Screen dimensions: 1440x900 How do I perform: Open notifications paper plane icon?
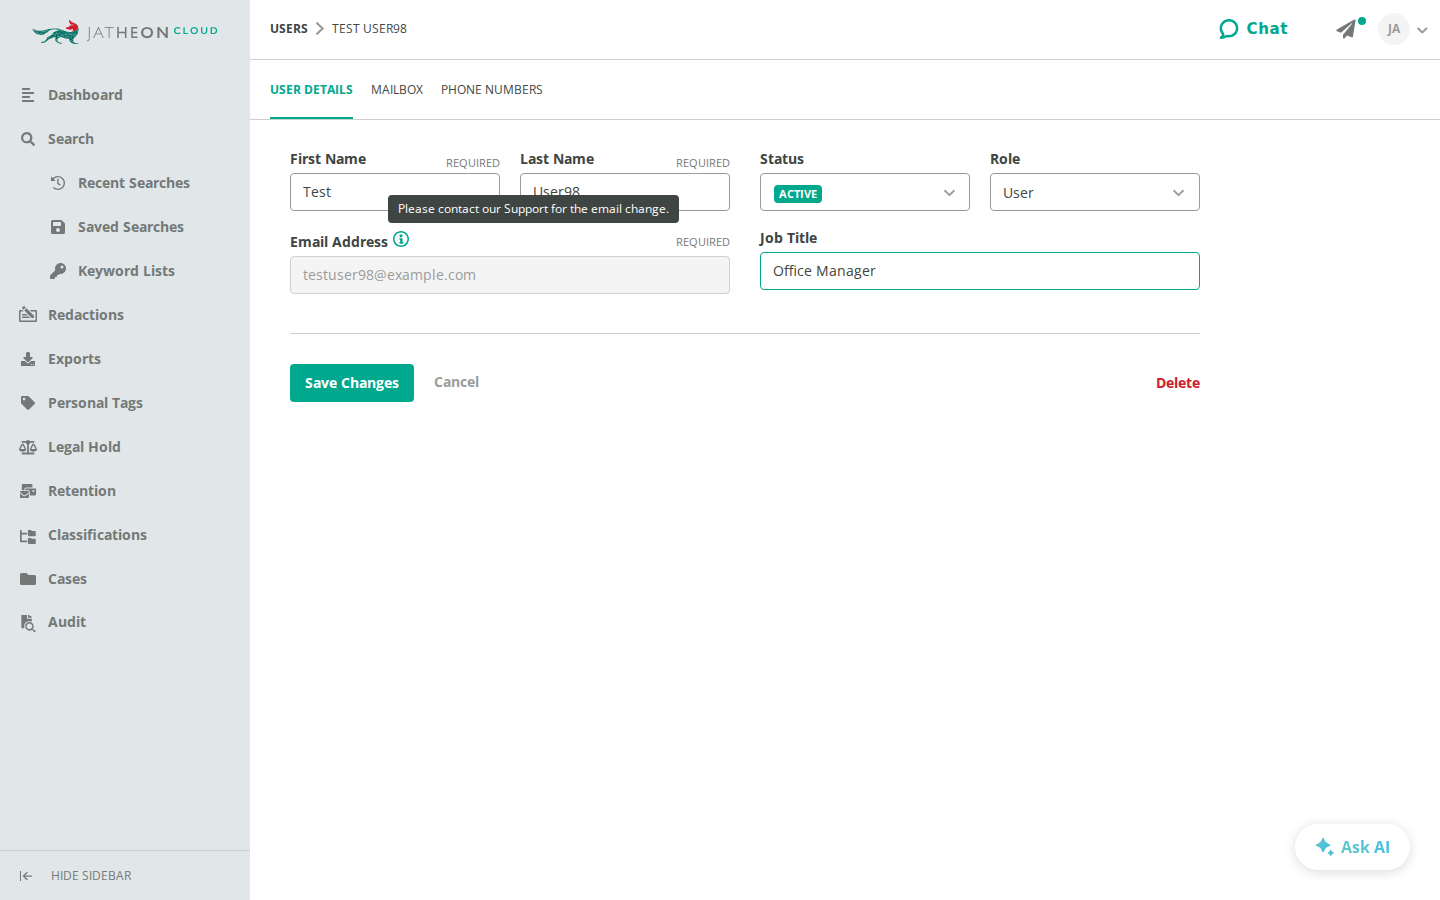[1347, 29]
